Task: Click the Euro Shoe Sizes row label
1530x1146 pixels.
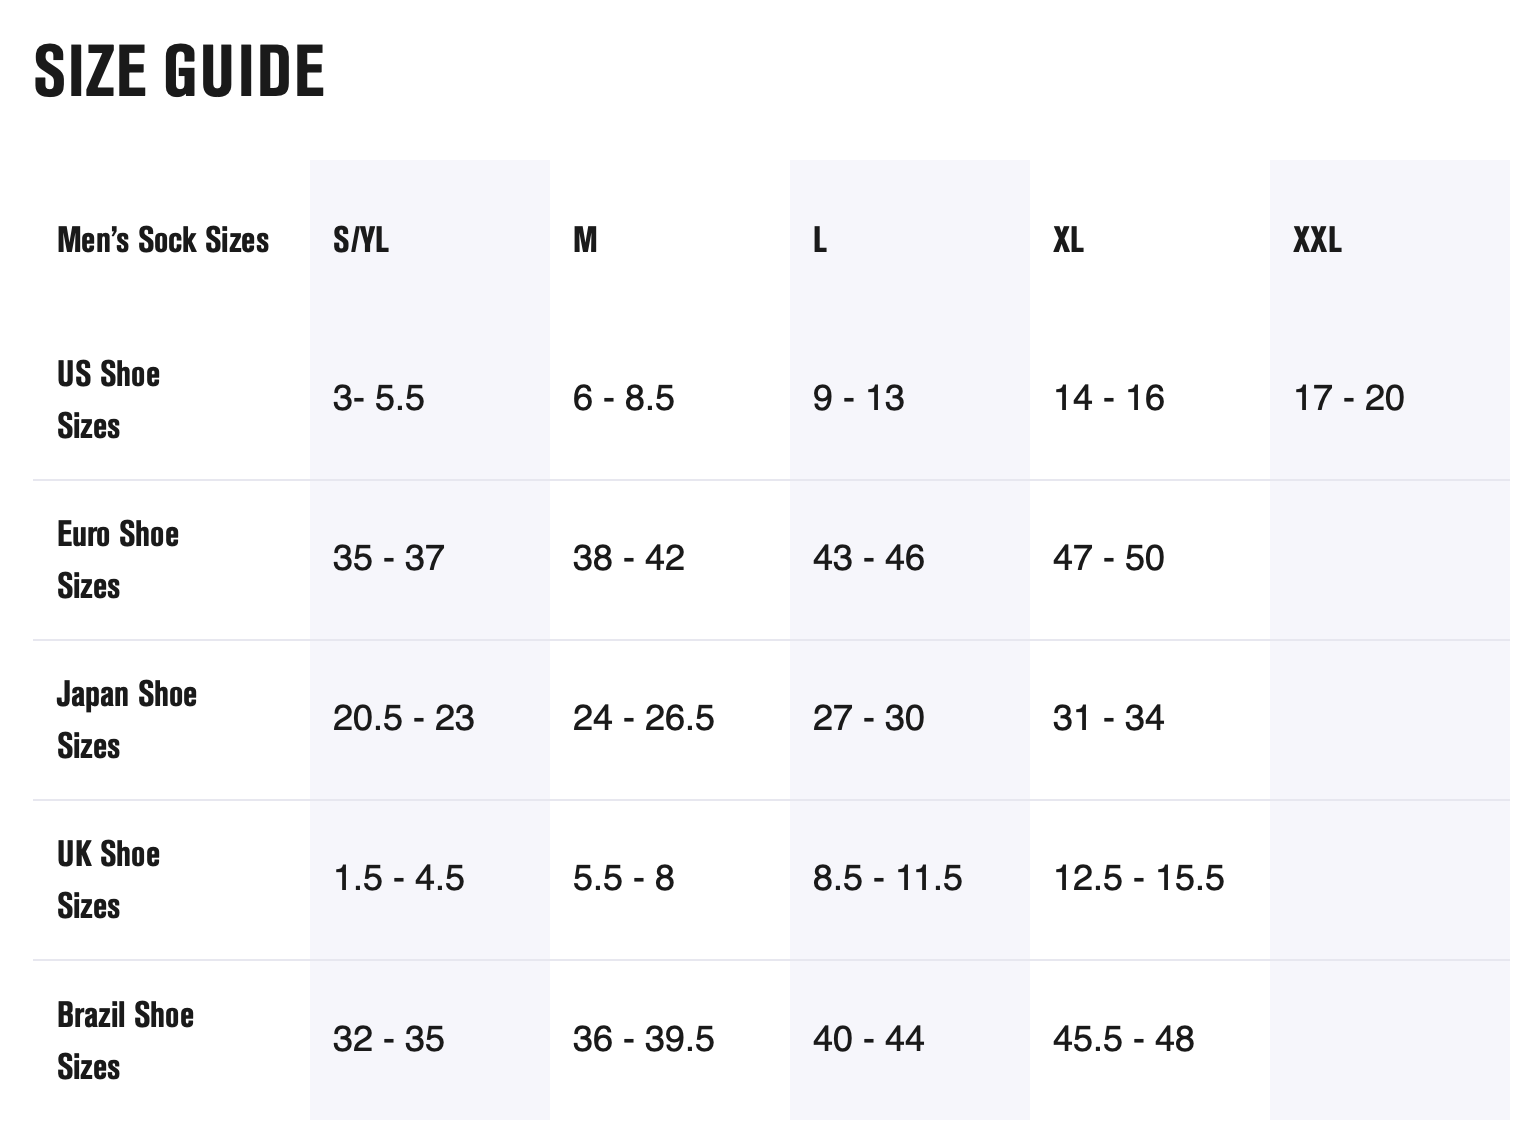Action: (x=118, y=560)
